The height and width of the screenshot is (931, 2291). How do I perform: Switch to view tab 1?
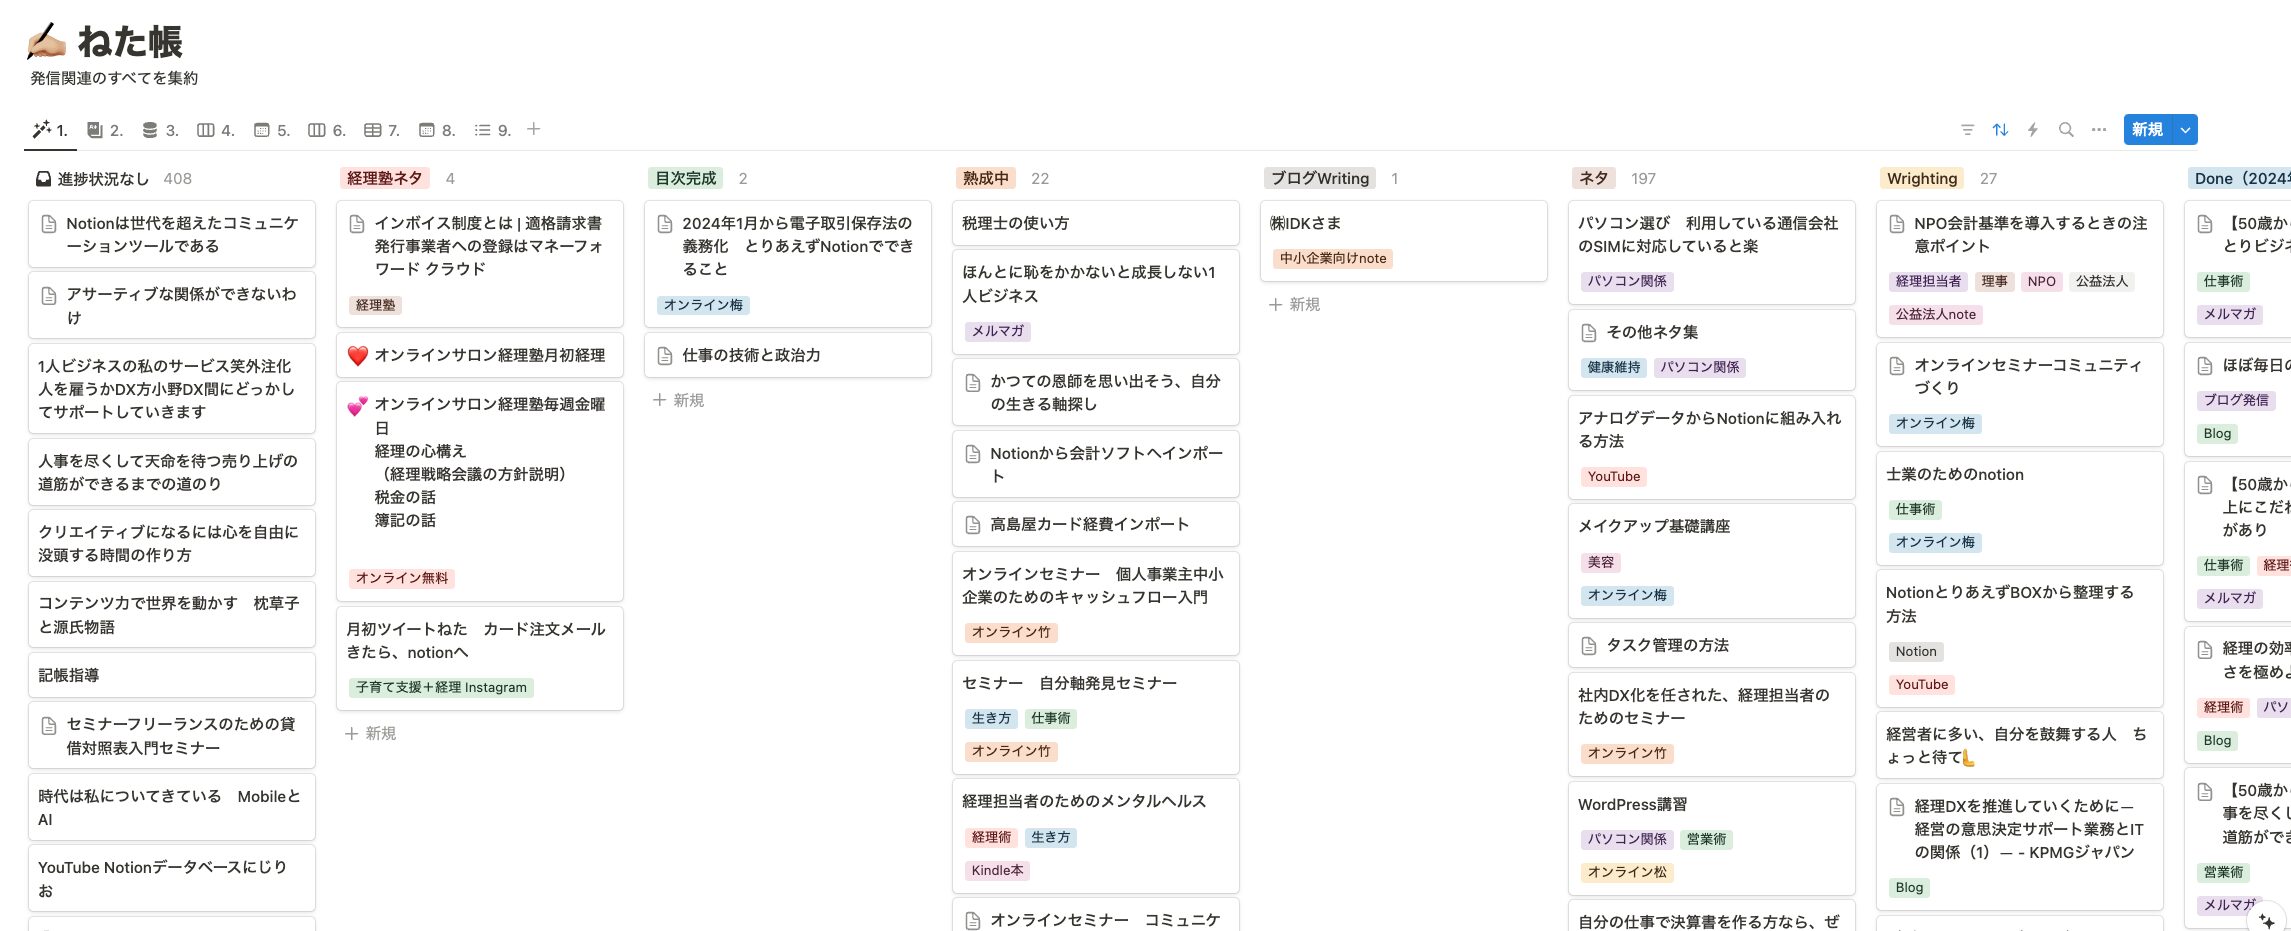[50, 130]
